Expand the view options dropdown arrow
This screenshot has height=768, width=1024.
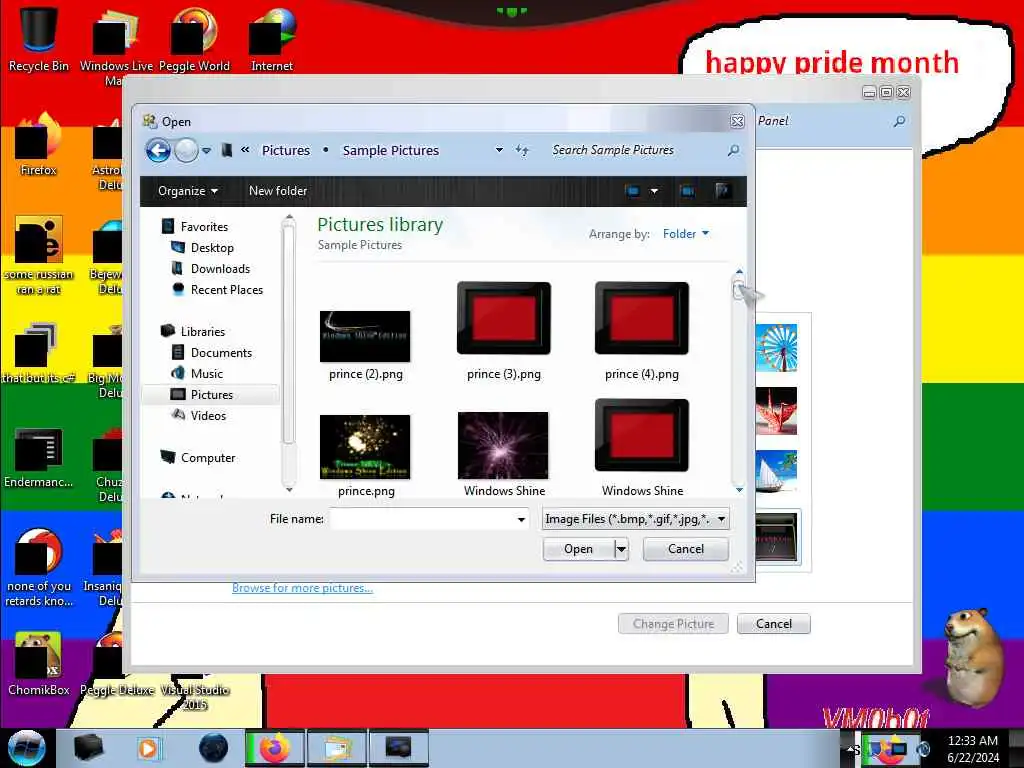tap(654, 191)
